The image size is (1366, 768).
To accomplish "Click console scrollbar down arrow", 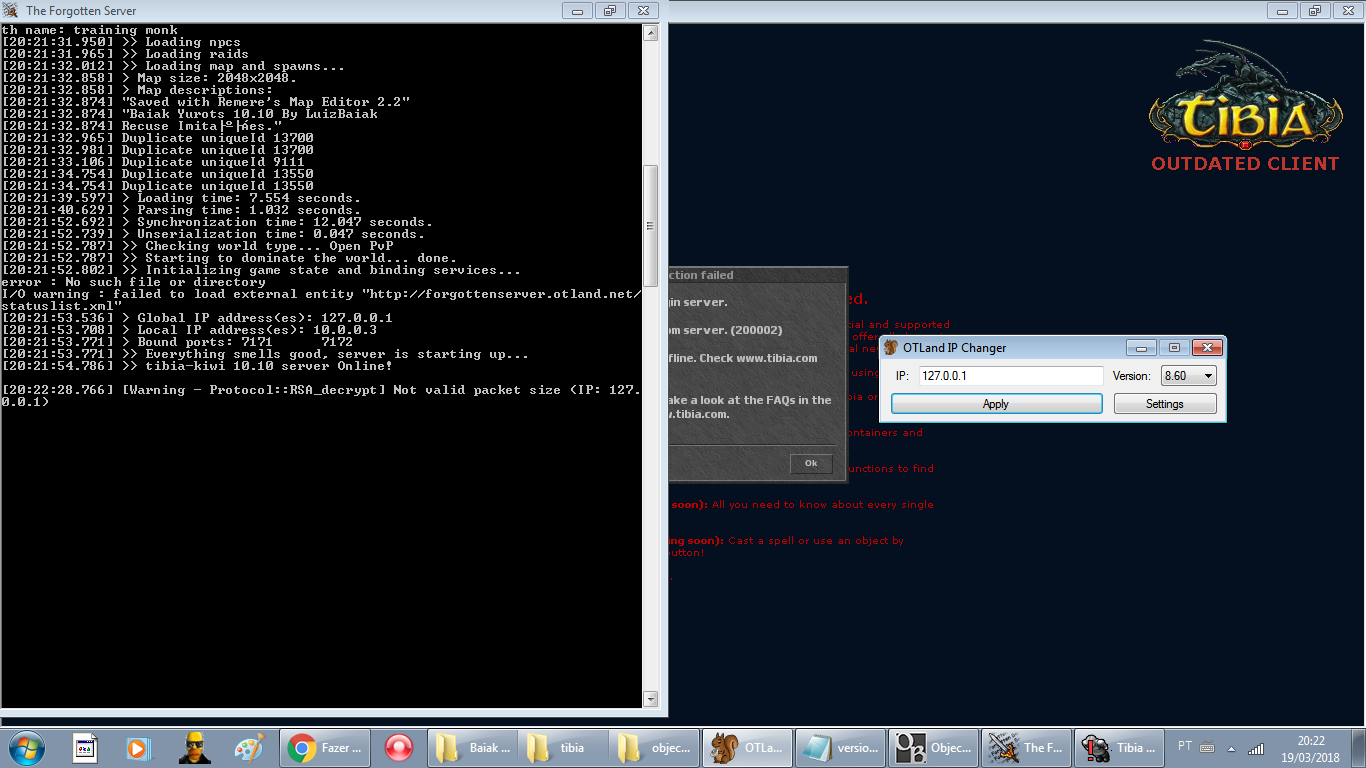I will tap(651, 699).
